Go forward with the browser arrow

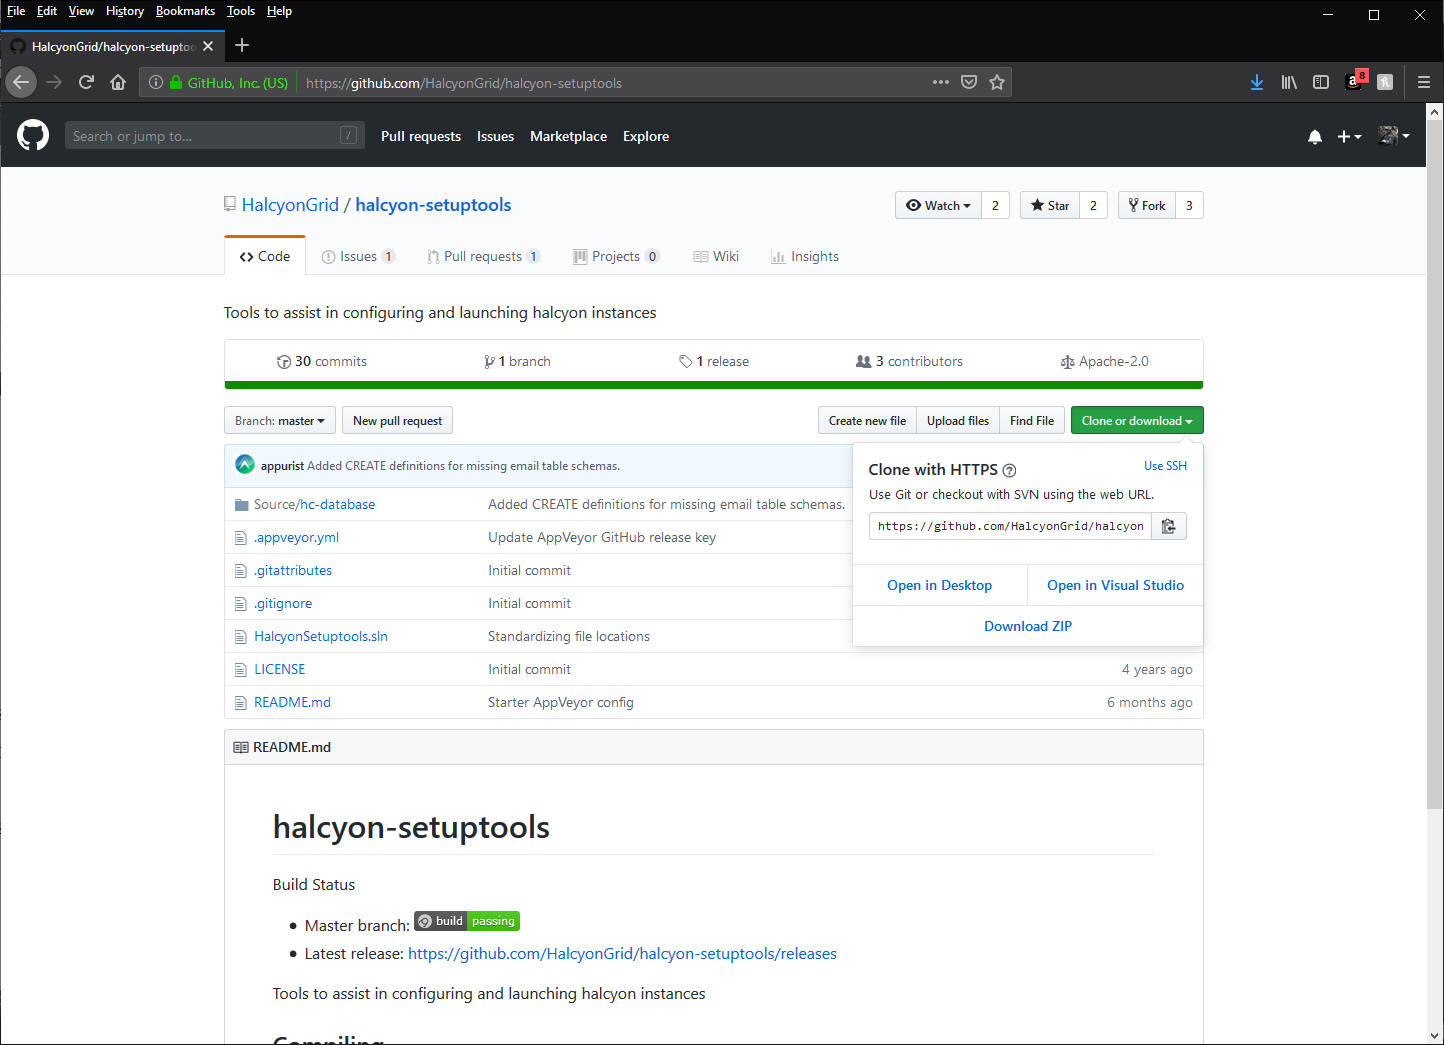click(54, 83)
